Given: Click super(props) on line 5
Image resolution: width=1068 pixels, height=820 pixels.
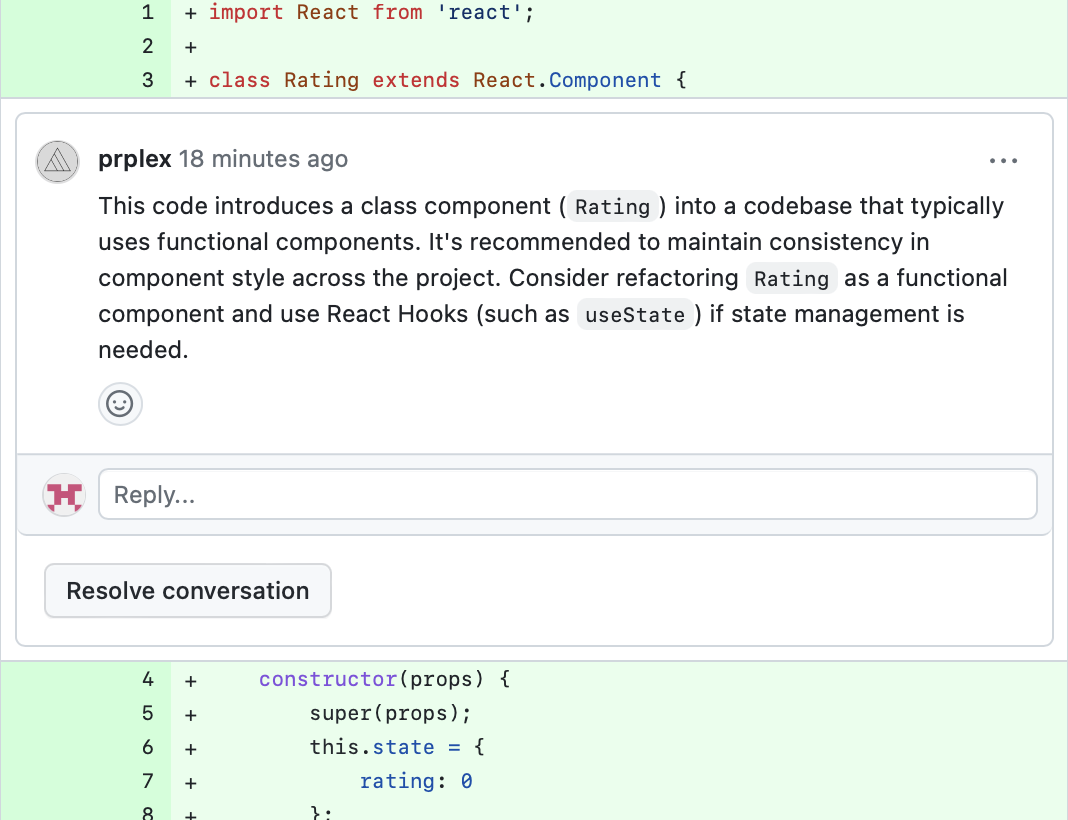Looking at the screenshot, I should [388, 713].
